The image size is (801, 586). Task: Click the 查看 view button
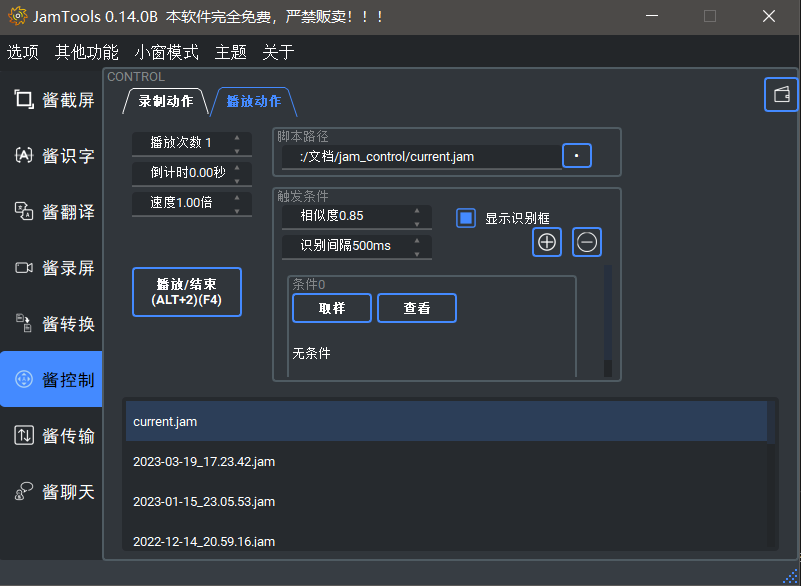point(417,308)
